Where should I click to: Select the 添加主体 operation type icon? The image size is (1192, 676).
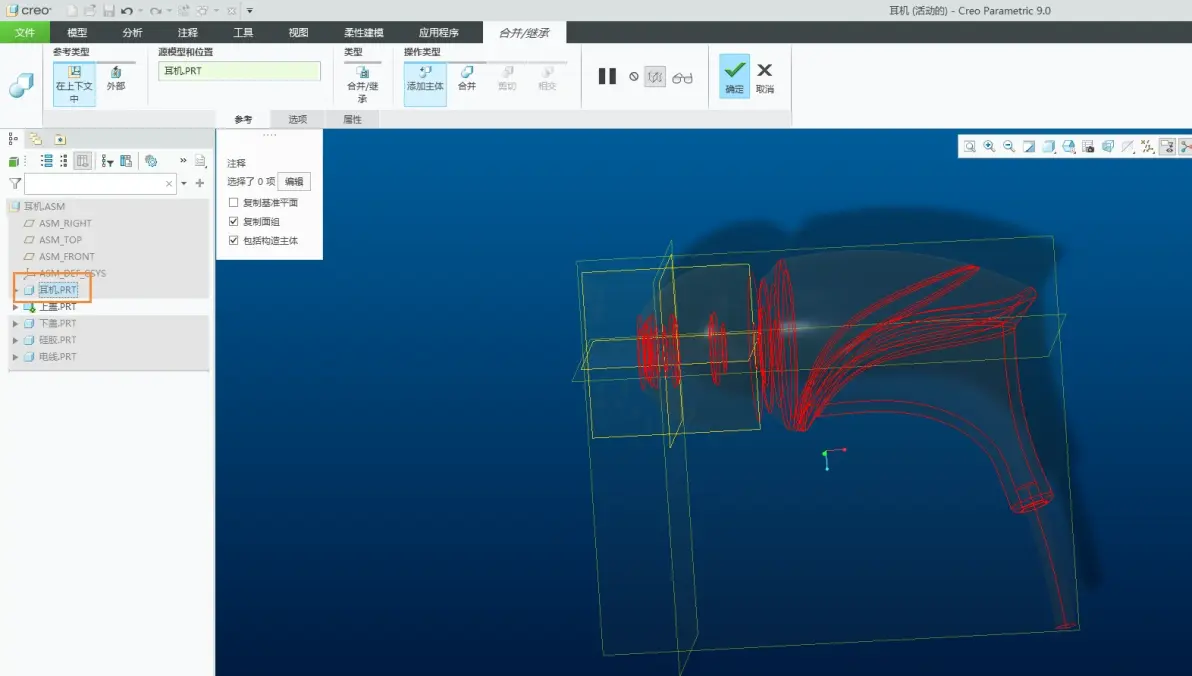pyautogui.click(x=424, y=78)
